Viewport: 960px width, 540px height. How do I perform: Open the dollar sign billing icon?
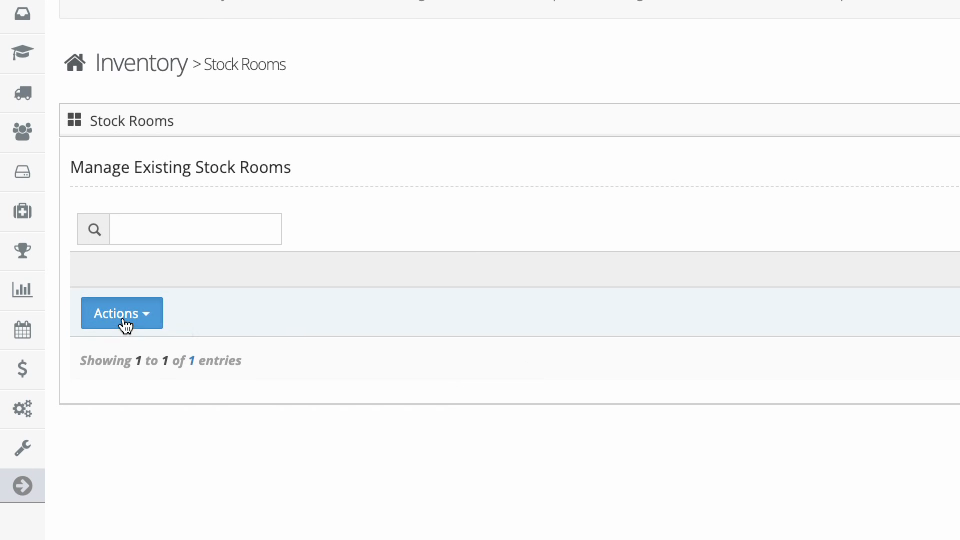pos(23,369)
